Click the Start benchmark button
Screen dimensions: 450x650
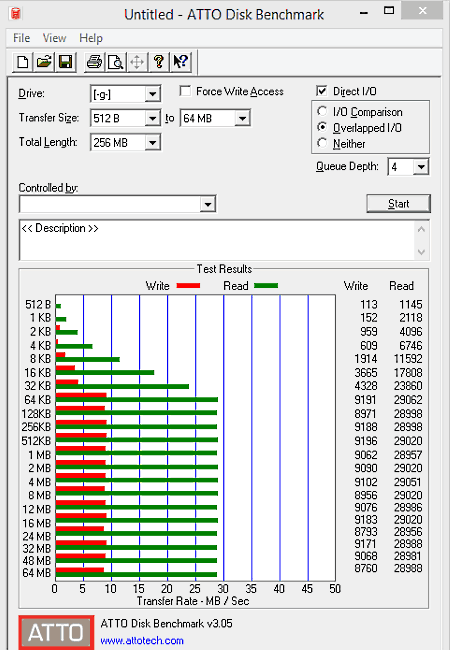(399, 204)
